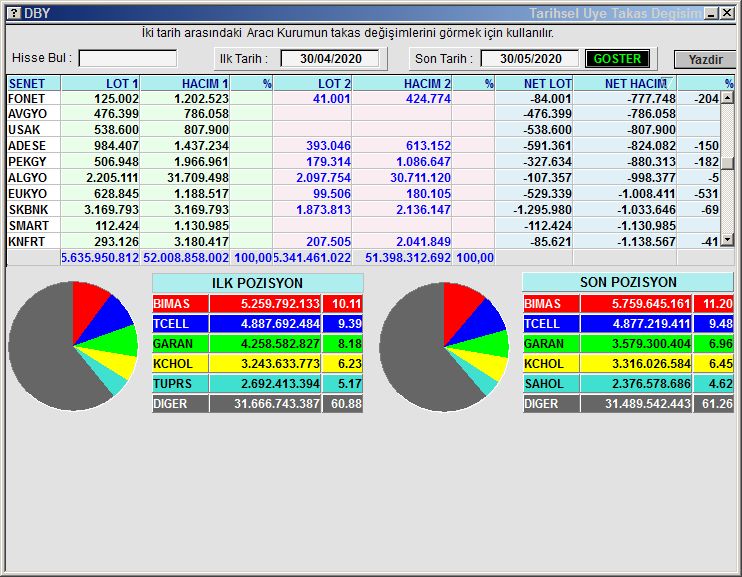Click gray DIGER in ILK POZISYON
The image size is (742, 577).
click(x=180, y=404)
